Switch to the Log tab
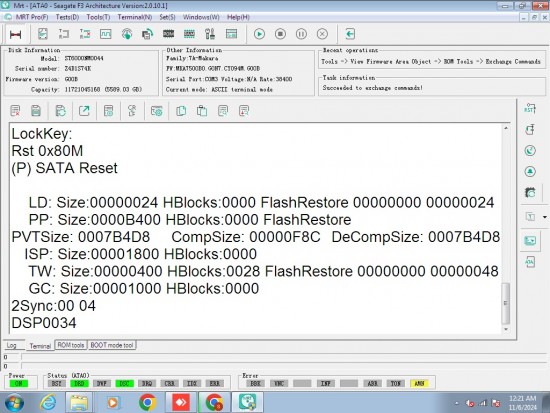The width and height of the screenshot is (550, 413). (12, 345)
